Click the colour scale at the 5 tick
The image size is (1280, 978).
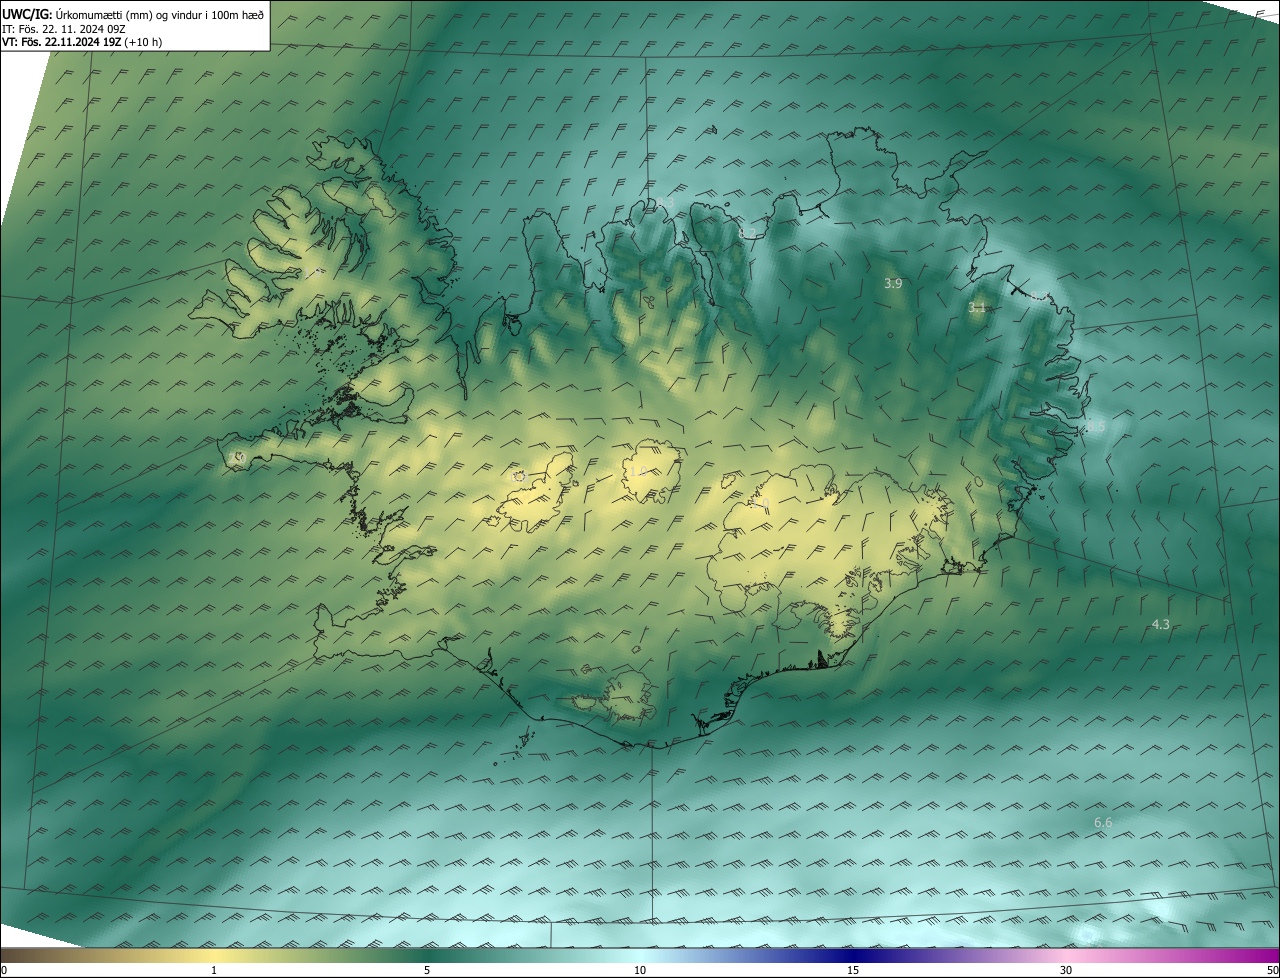point(427,970)
